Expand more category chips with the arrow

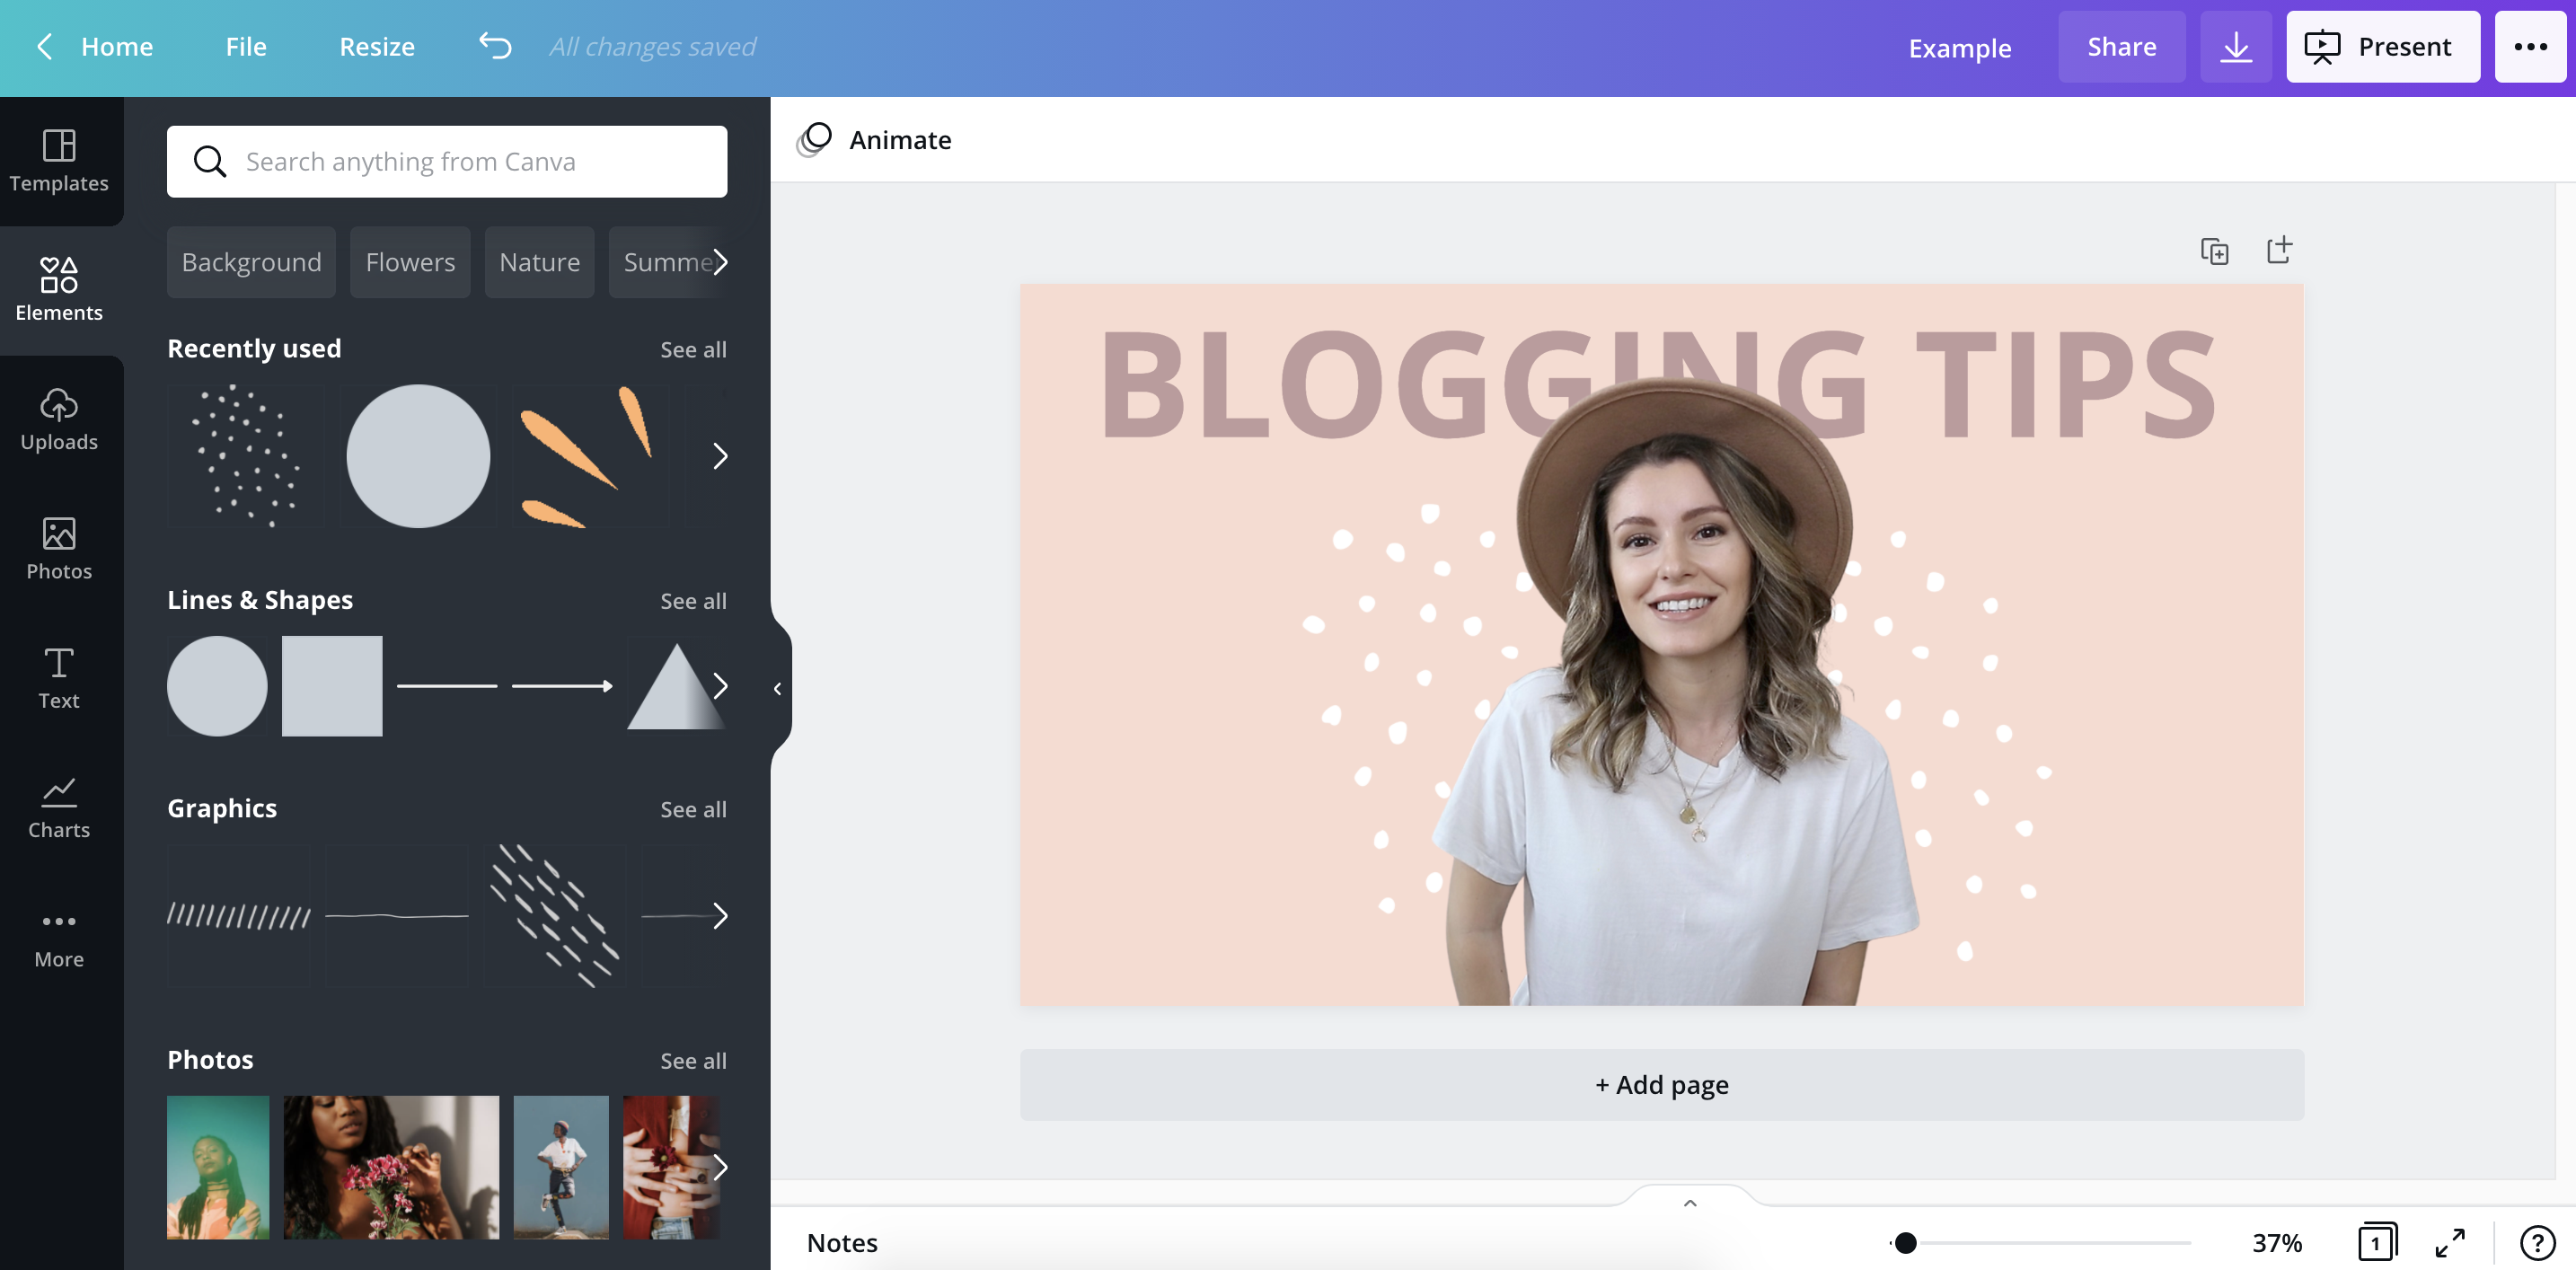point(720,262)
